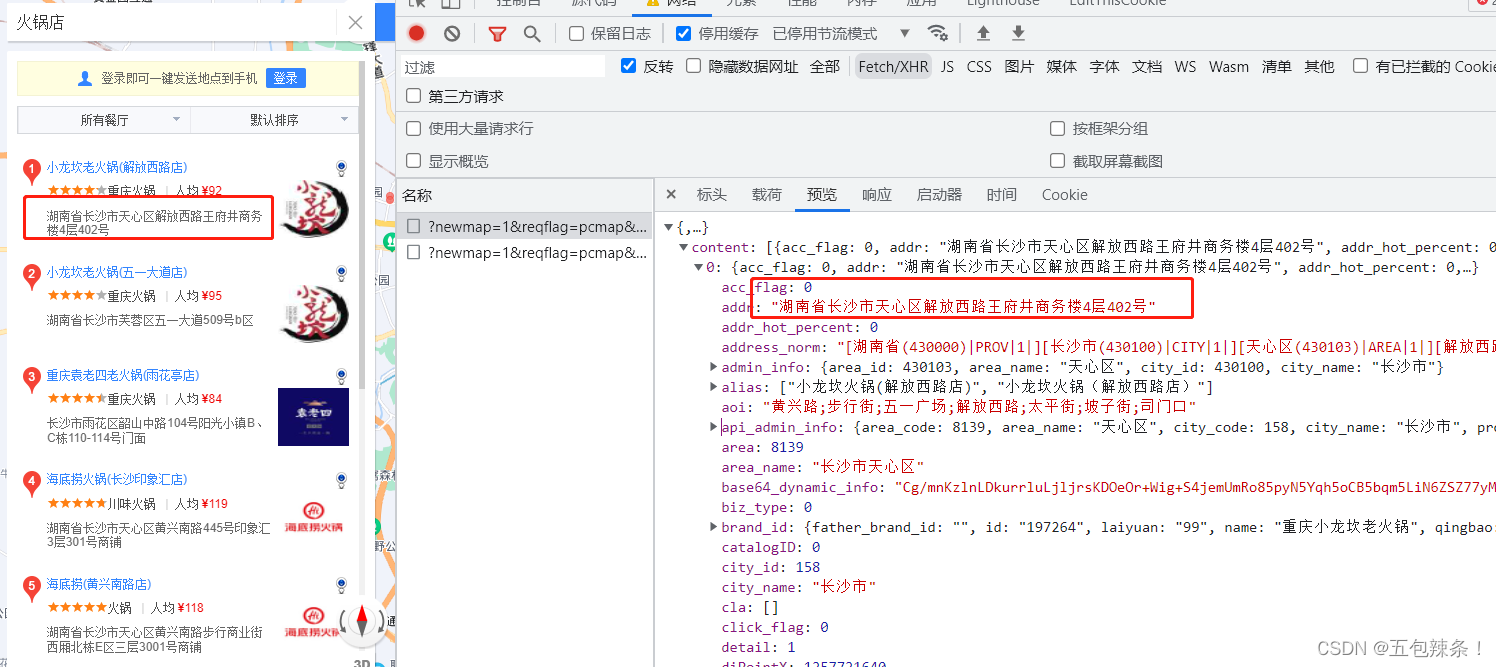The width and height of the screenshot is (1496, 667).
Task: Open network conditions wifi icon
Action: [937, 33]
